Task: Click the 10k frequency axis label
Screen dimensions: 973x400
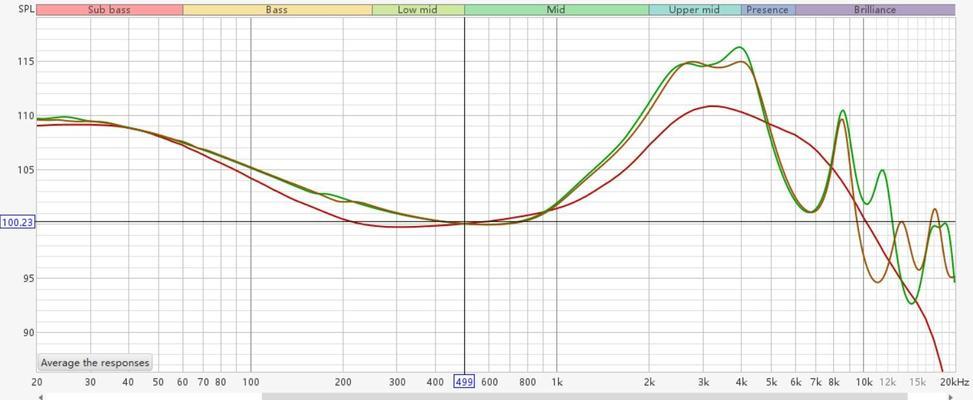Action: coord(863,382)
